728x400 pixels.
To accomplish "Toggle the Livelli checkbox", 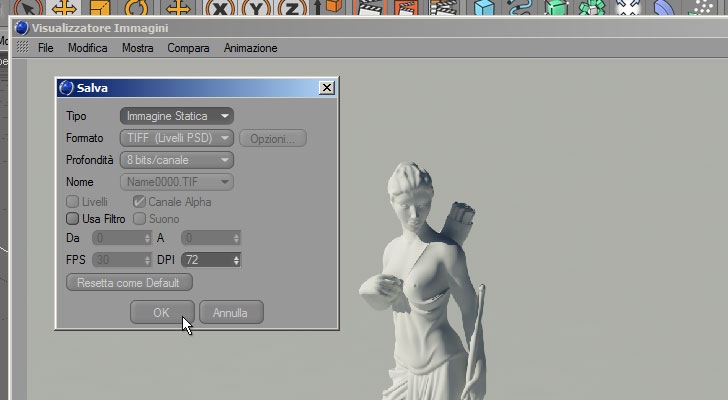I will (72, 202).
